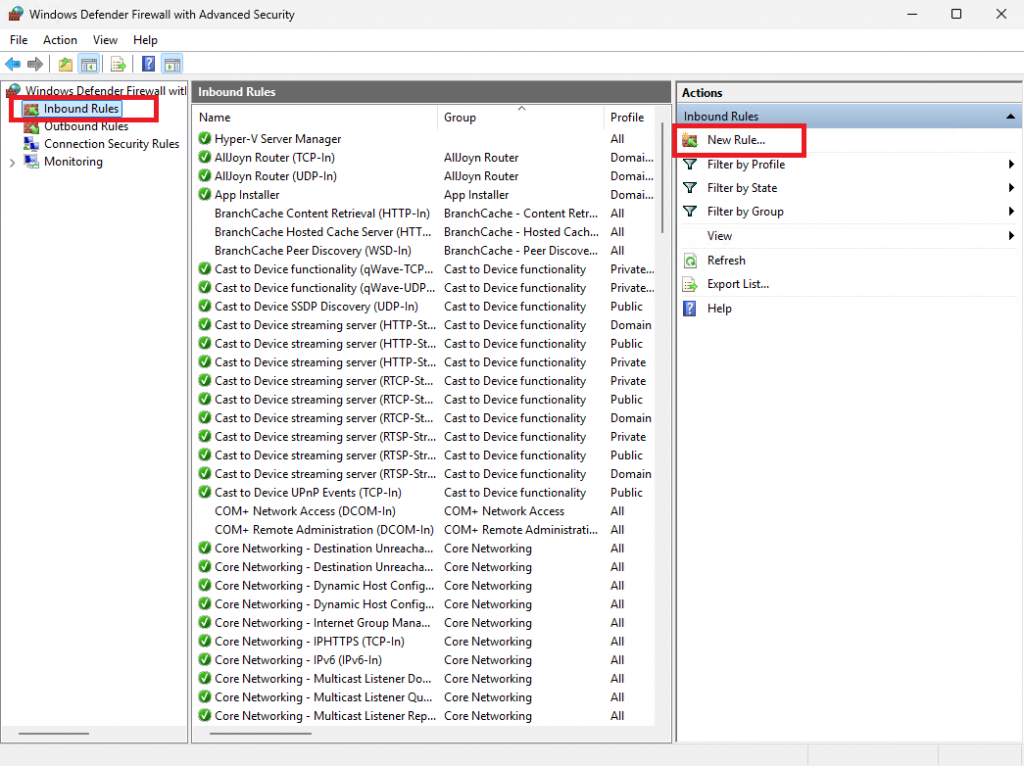Open the View submenu arrow in Actions

(x=1011, y=236)
